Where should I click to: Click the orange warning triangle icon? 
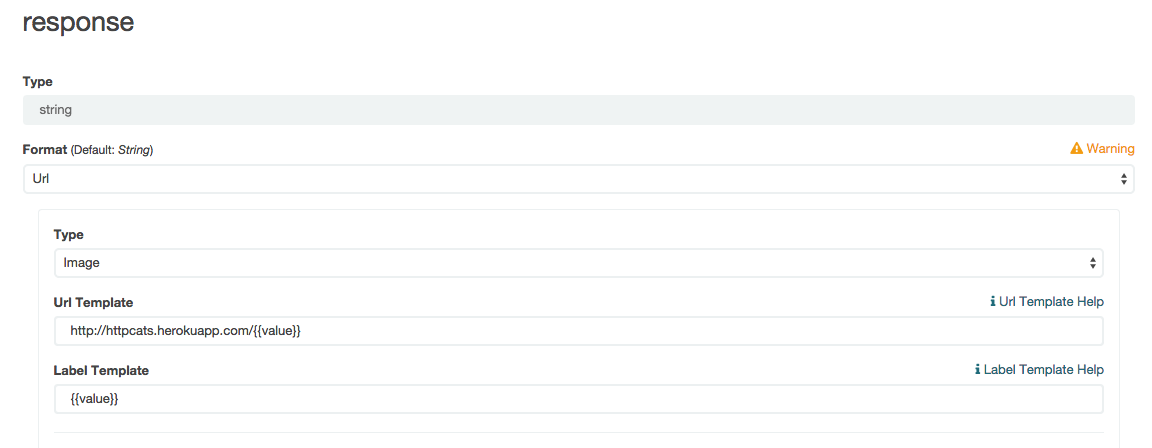click(1076, 149)
